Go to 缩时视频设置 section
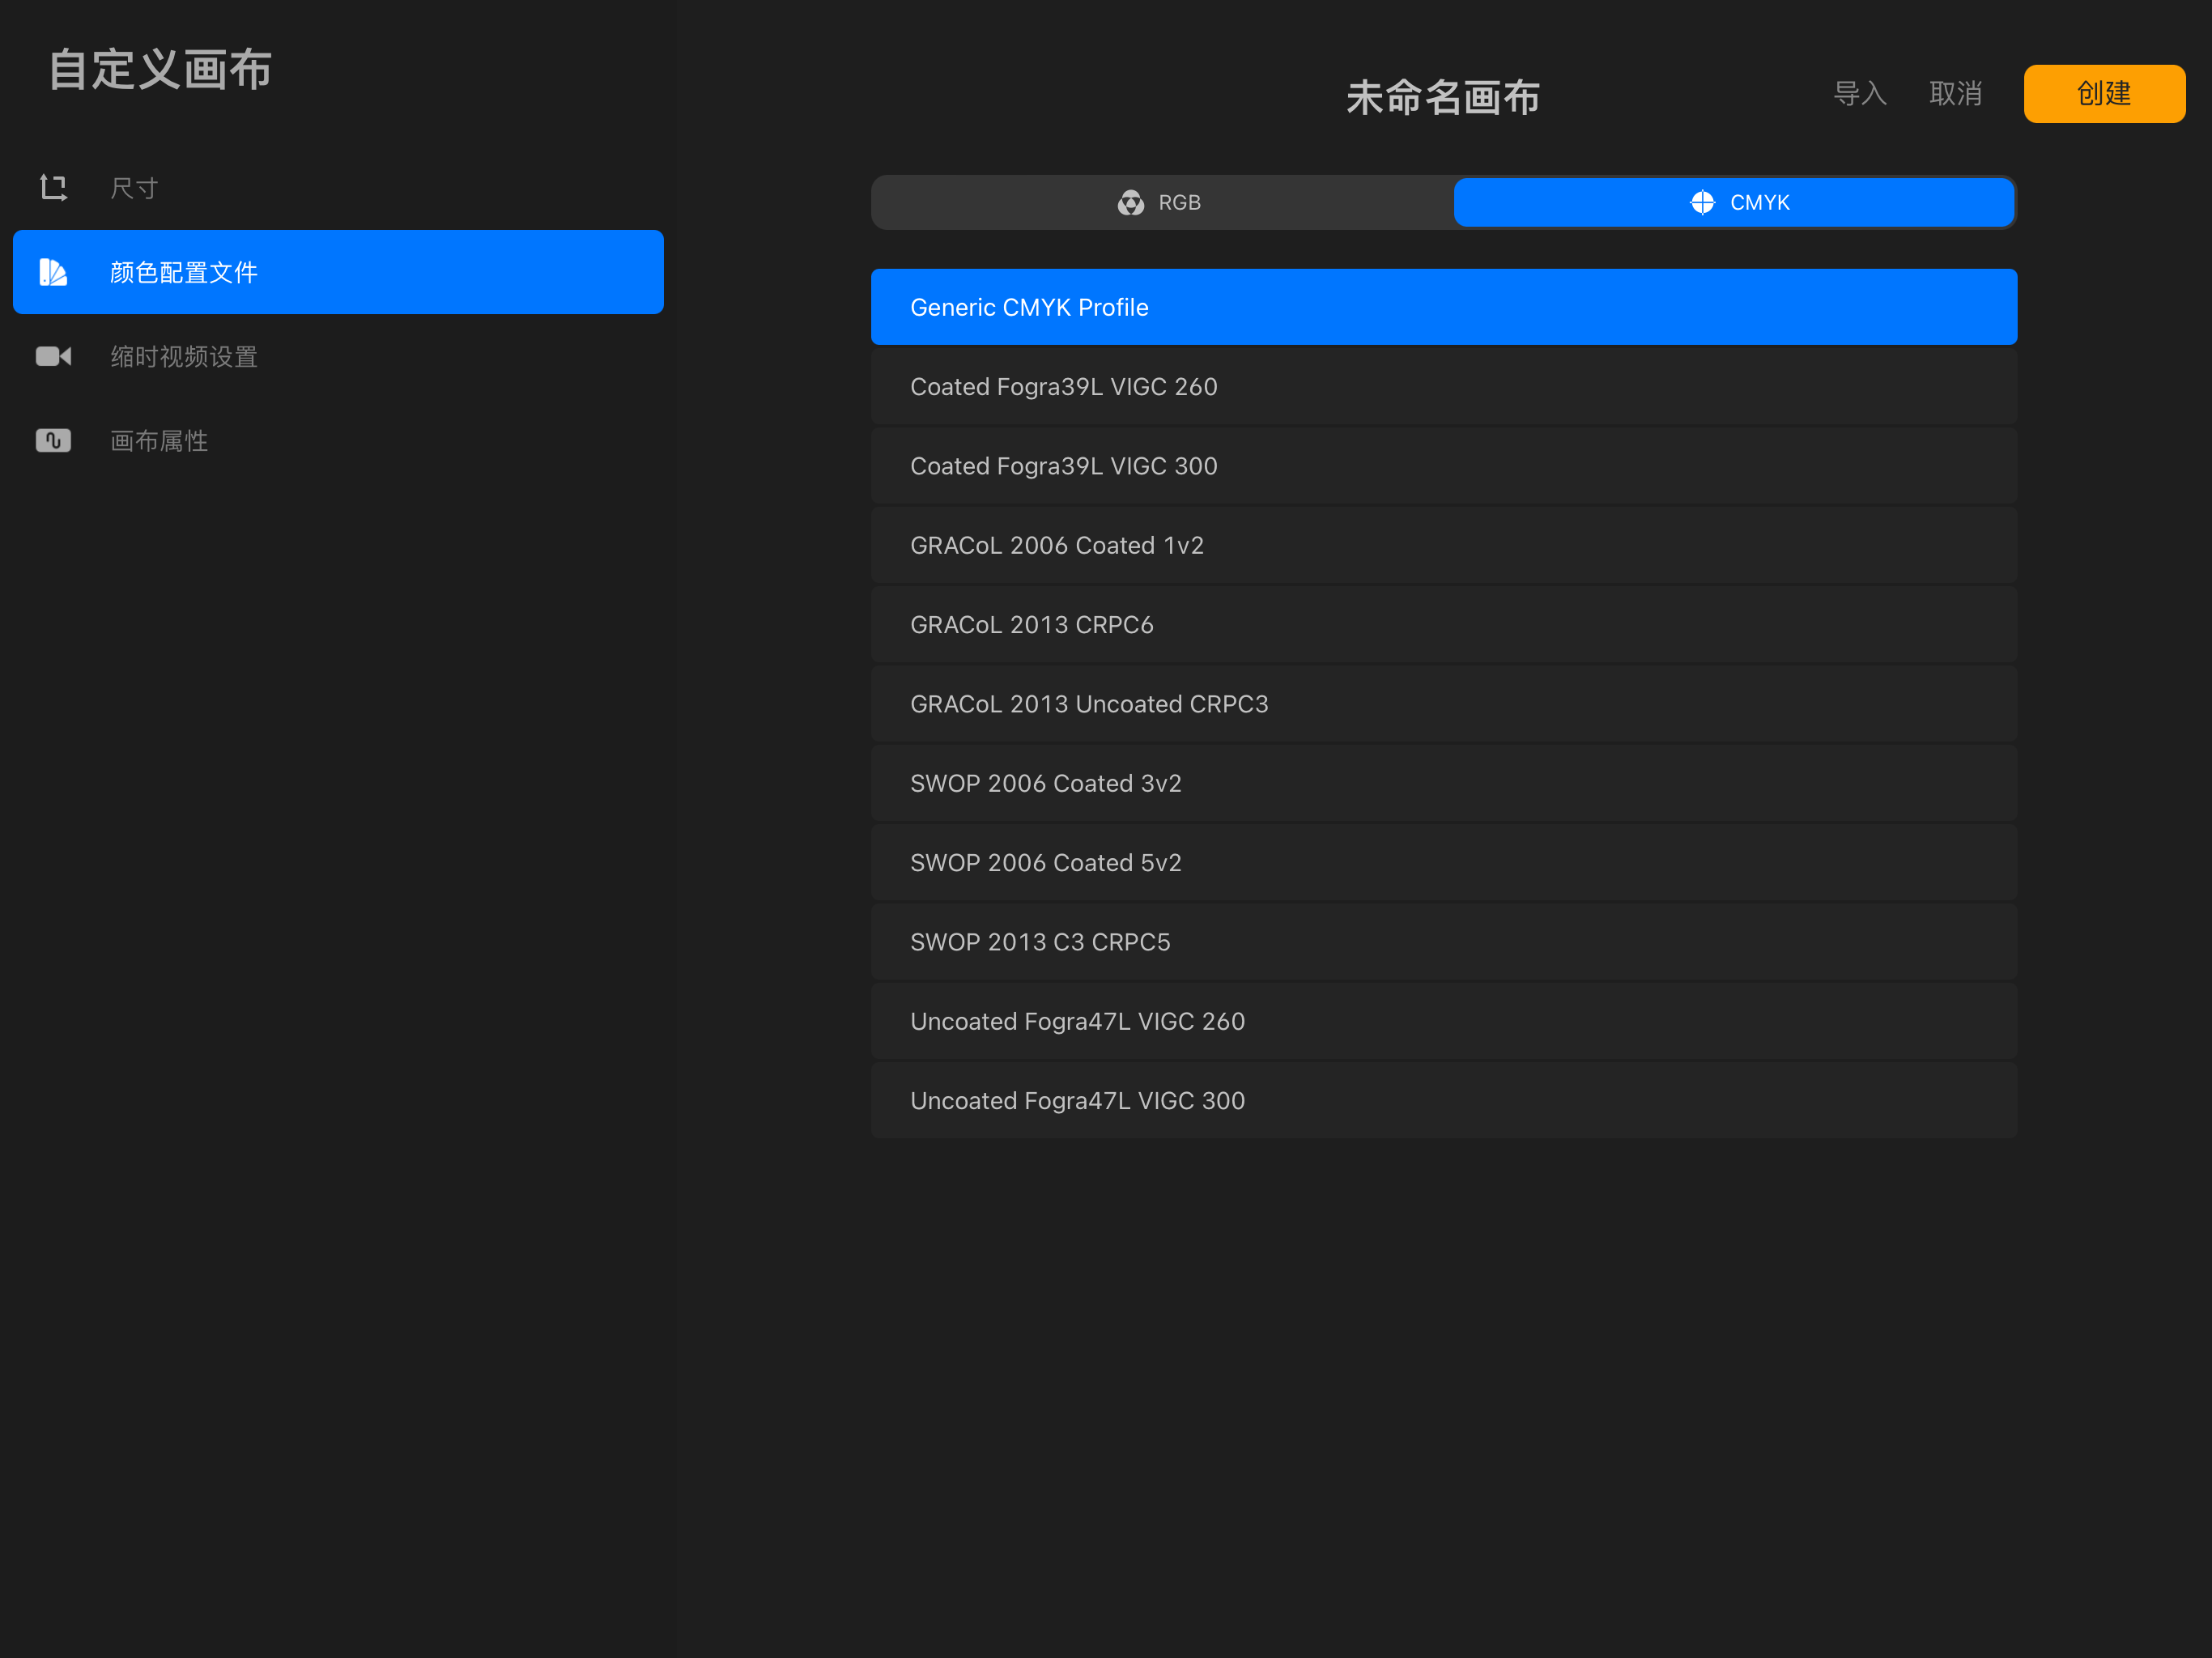 coord(184,357)
